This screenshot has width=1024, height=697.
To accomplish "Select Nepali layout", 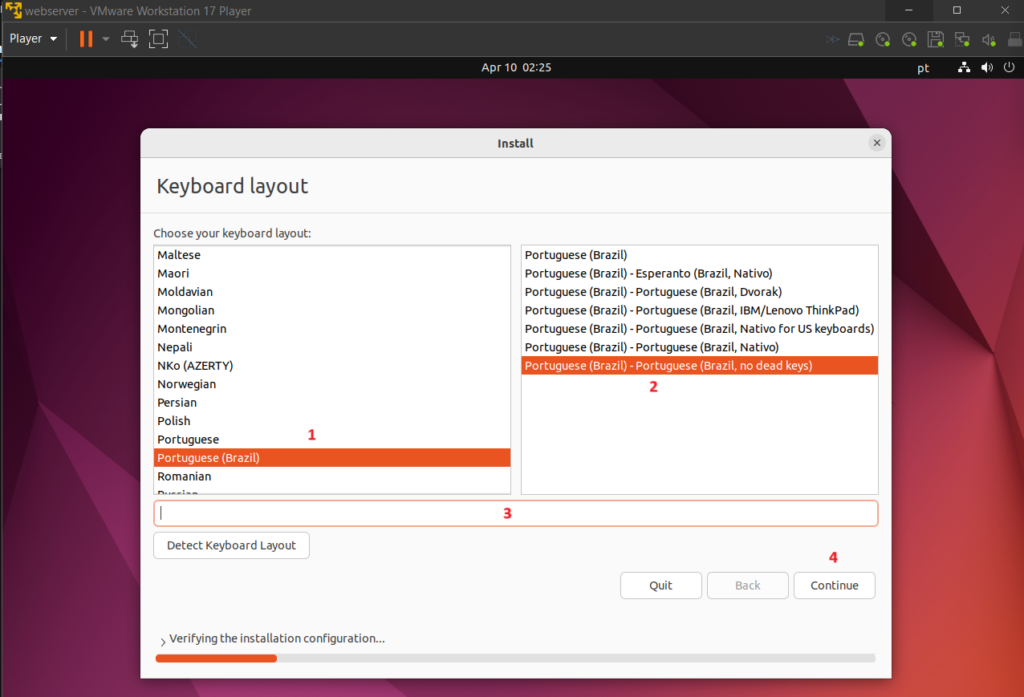I will [332, 347].
